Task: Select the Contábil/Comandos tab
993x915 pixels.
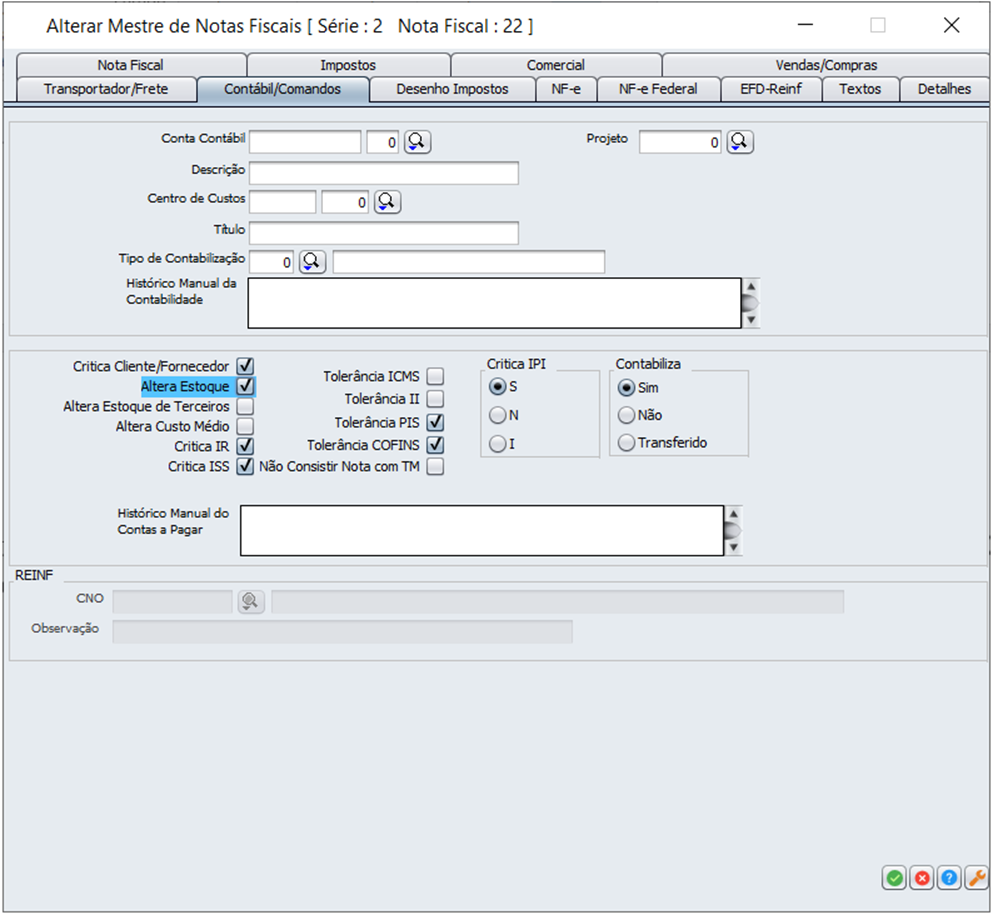Action: click(282, 89)
